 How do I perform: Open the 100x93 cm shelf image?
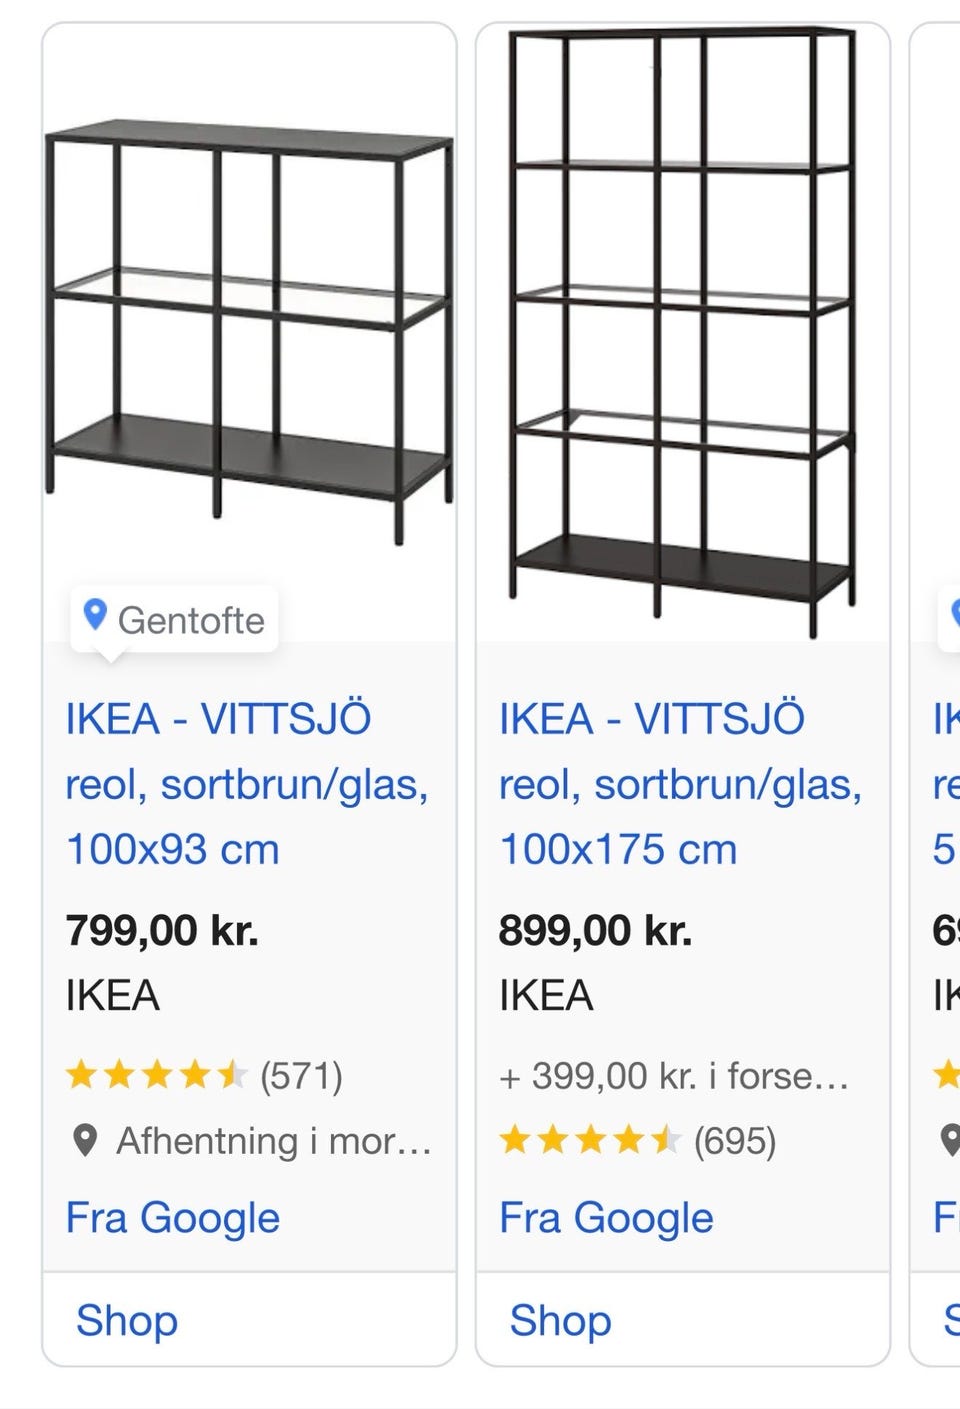click(x=250, y=332)
